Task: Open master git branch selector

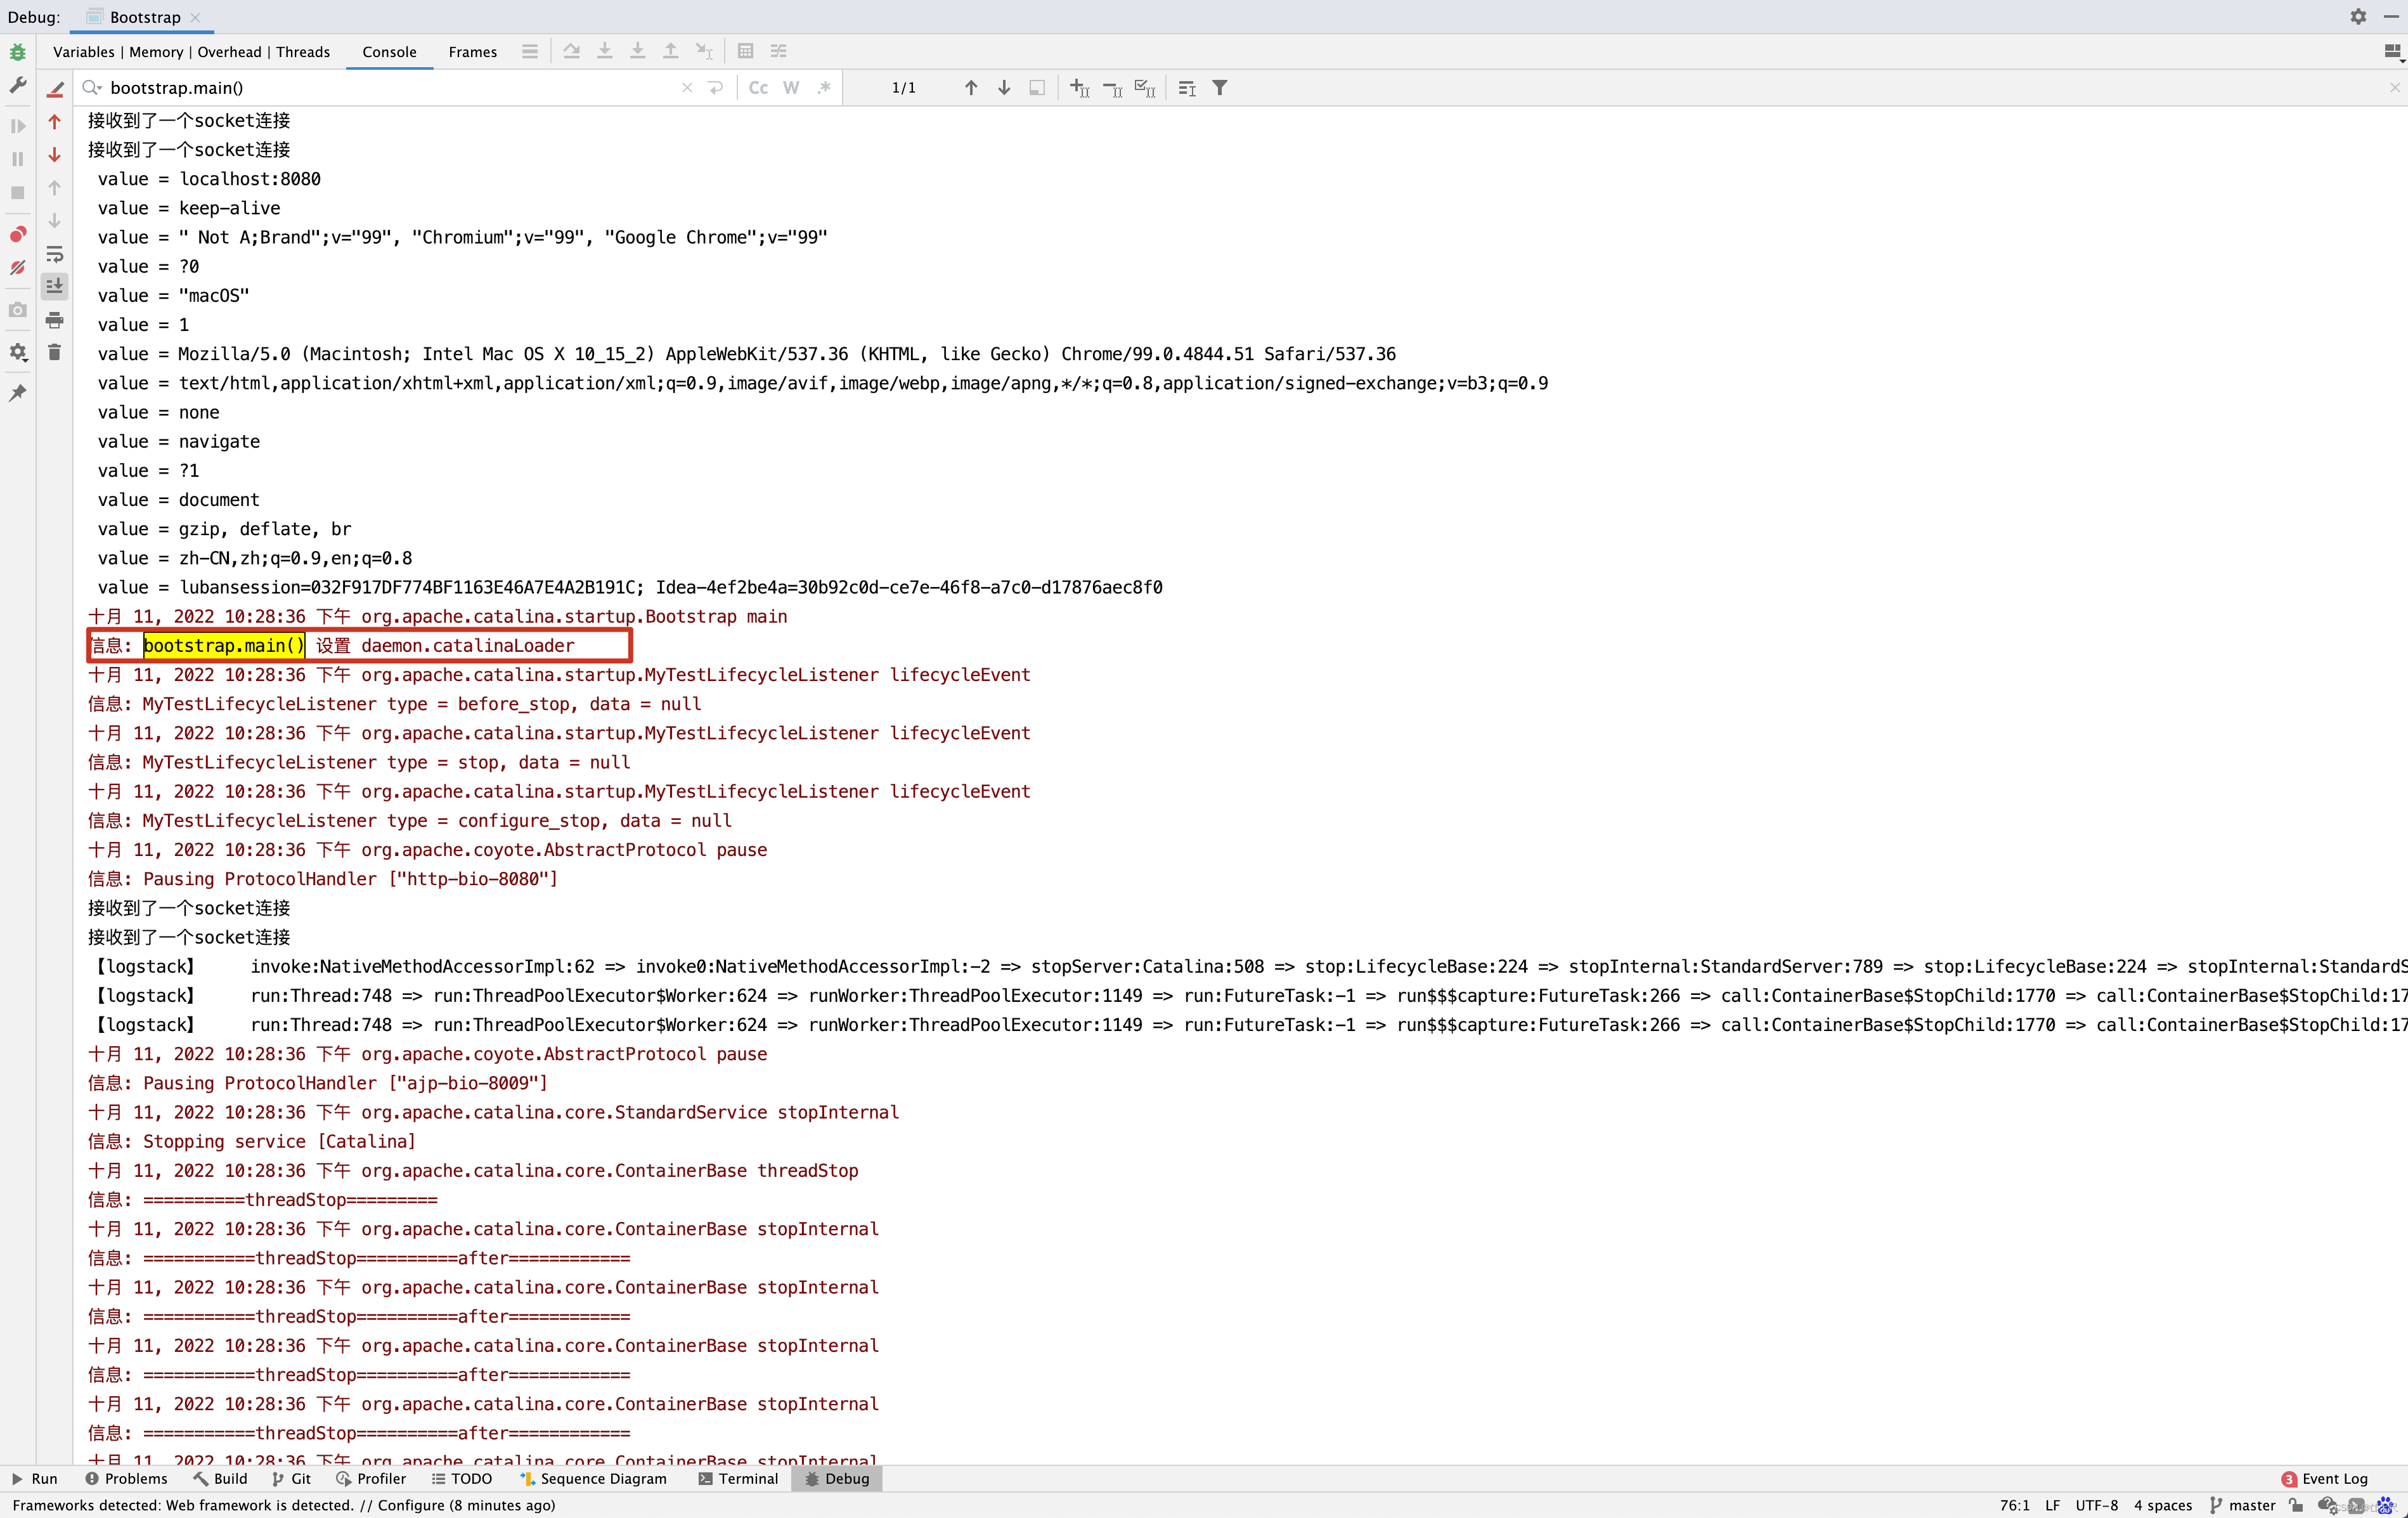Action: (2242, 1505)
